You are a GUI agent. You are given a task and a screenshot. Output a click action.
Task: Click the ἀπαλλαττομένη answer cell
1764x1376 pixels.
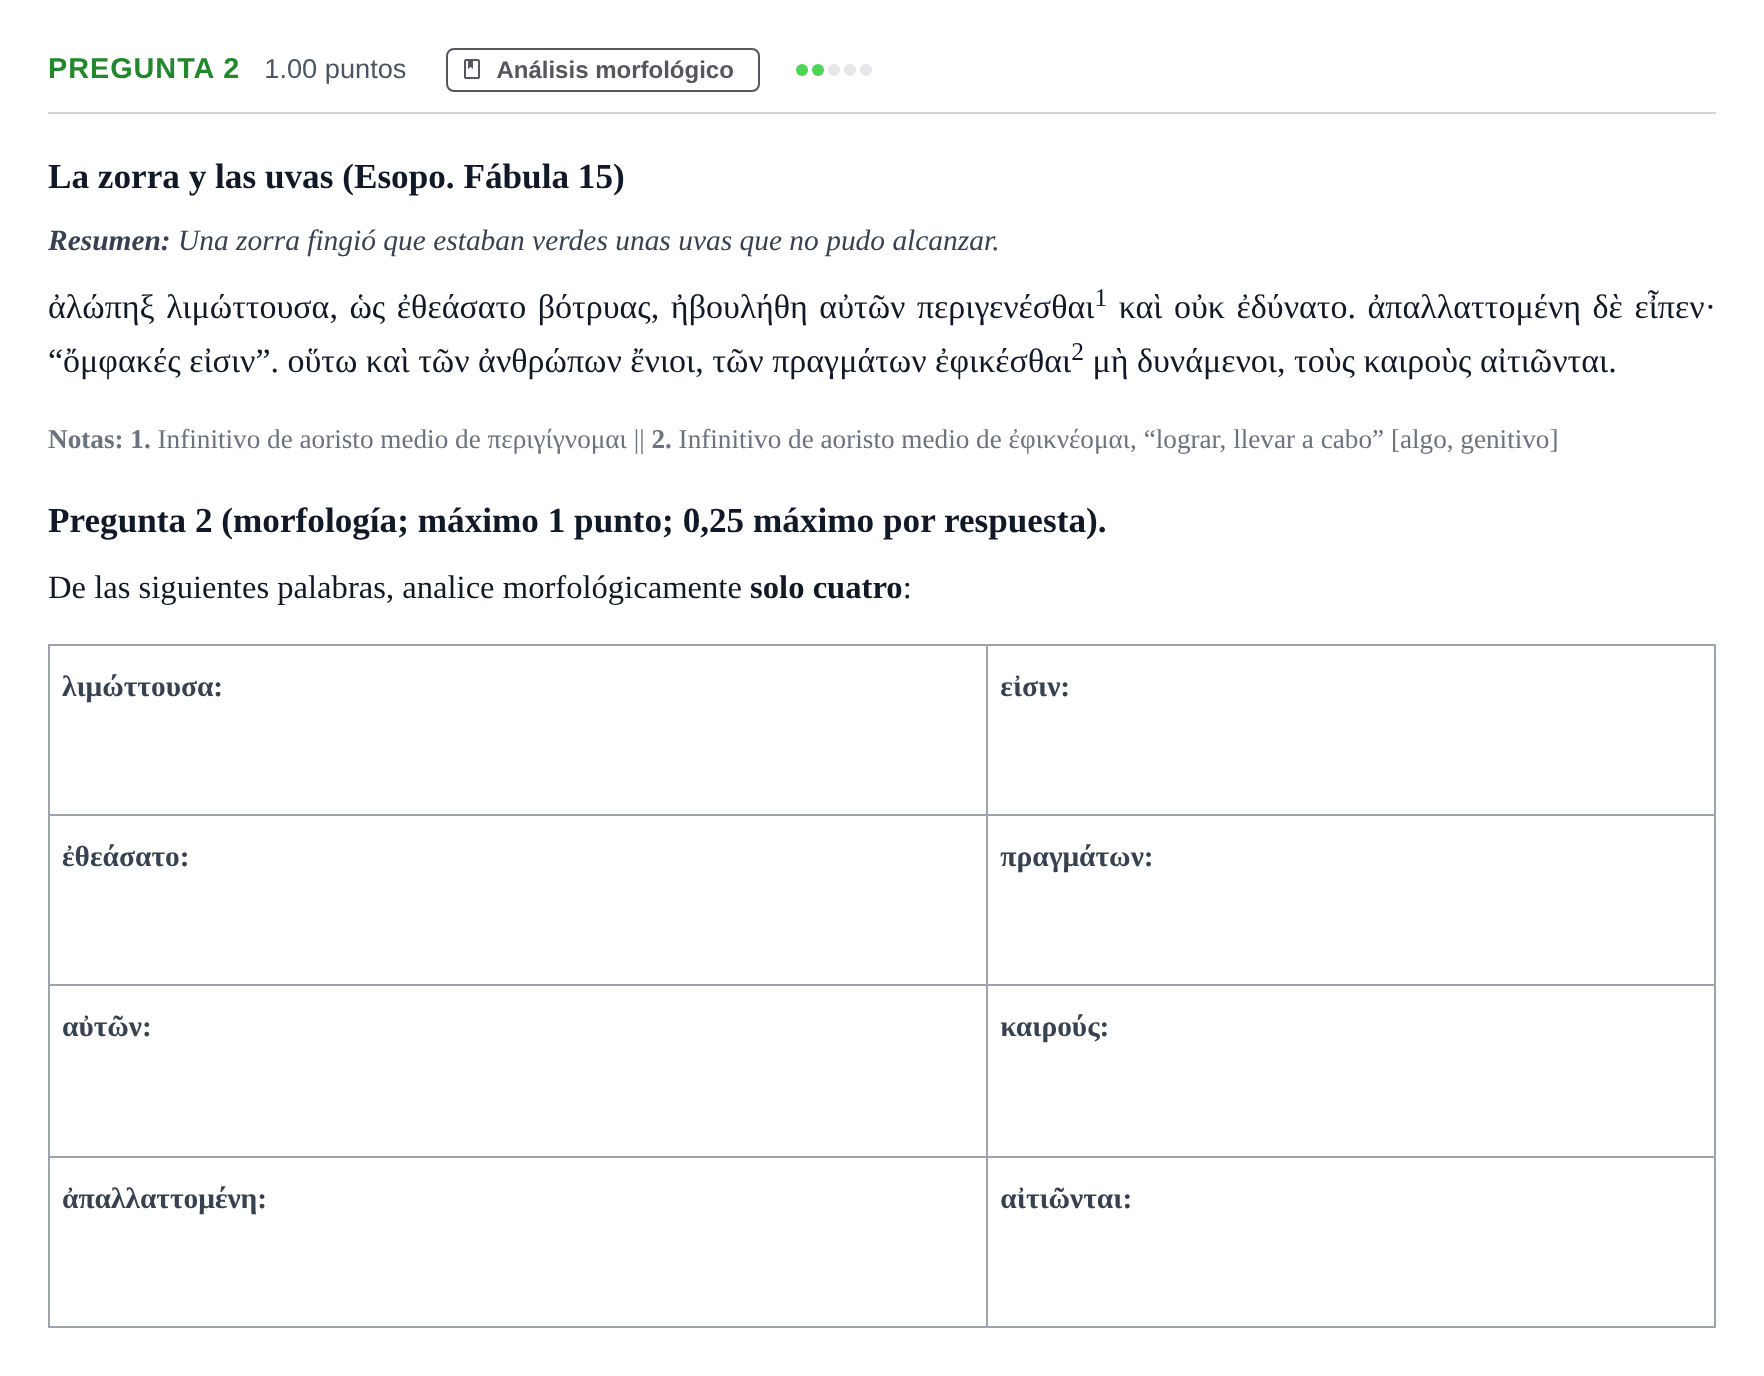point(518,1242)
